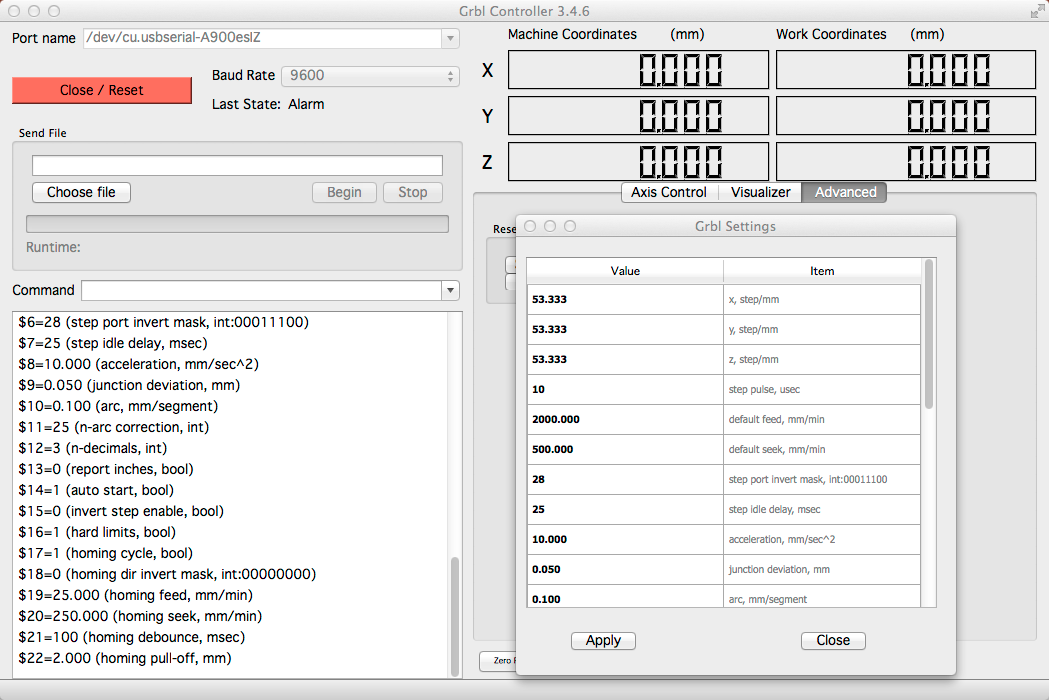Click the '$20=250.000 (homing seek' line
The image size is (1049, 700).
click(140, 616)
